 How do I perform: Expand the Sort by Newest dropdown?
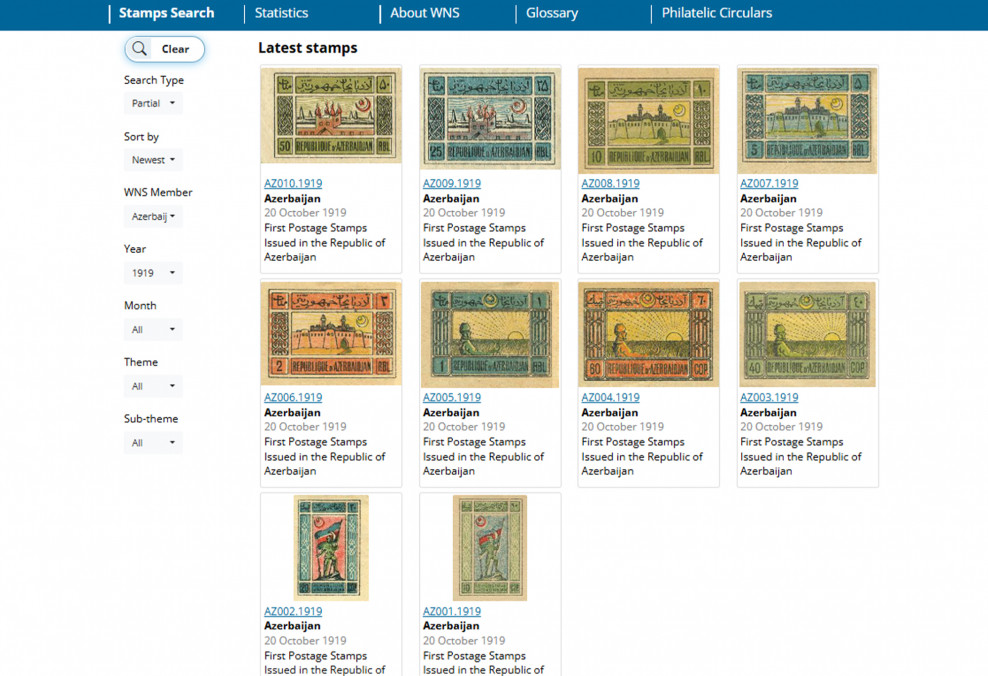153,160
